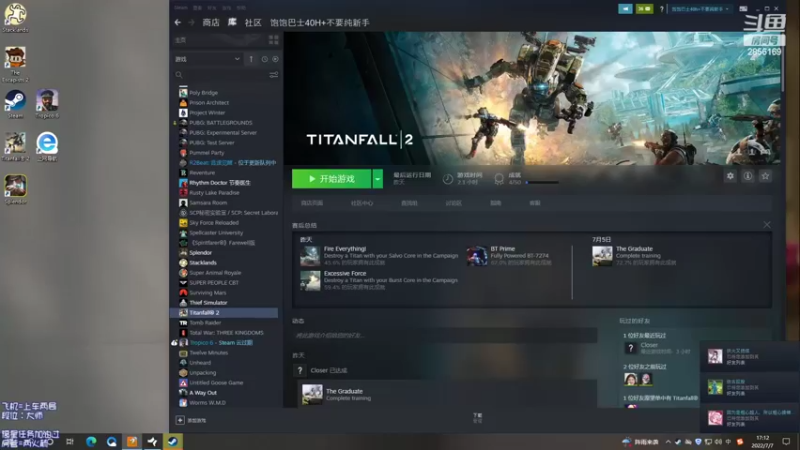Open the 库 (Library) tab
The height and width of the screenshot is (450, 800).
pyautogui.click(x=232, y=22)
